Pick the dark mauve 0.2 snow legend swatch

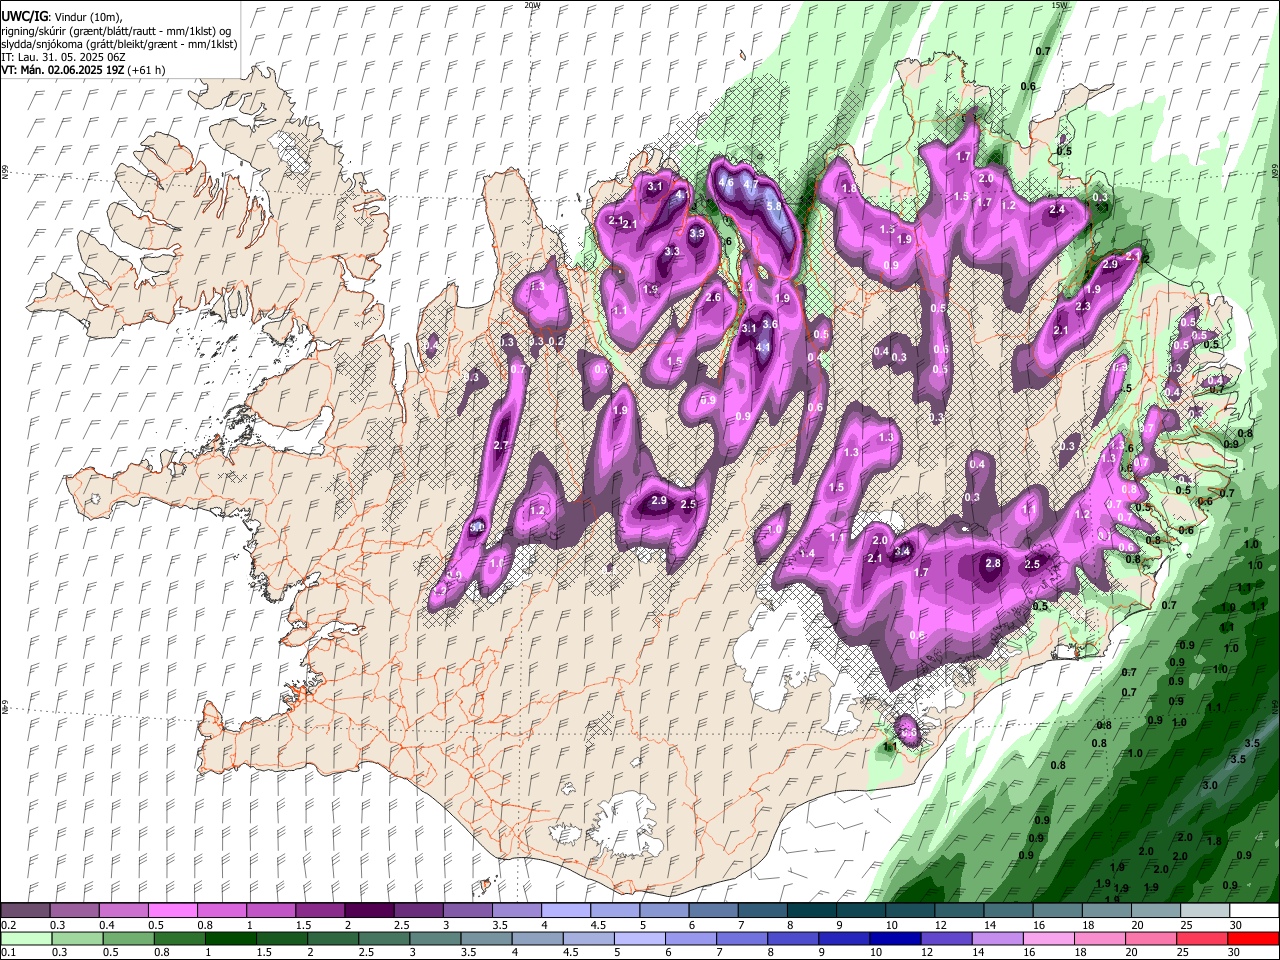point(25,911)
